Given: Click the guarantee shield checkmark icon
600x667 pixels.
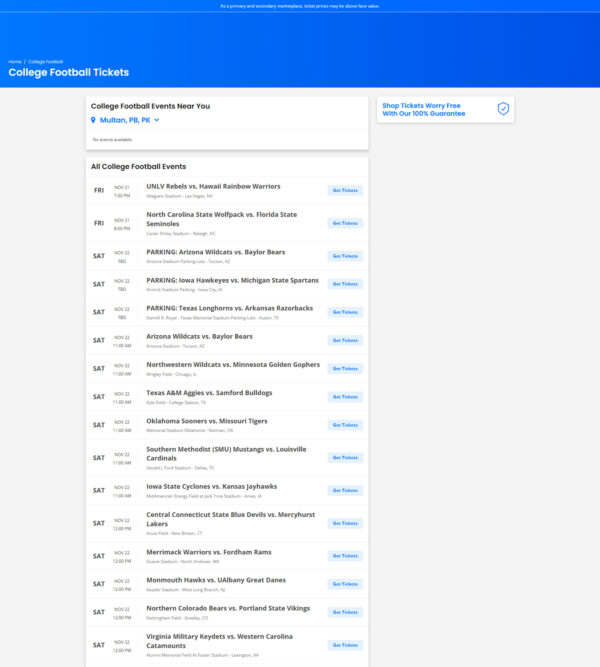Looking at the screenshot, I should (503, 109).
